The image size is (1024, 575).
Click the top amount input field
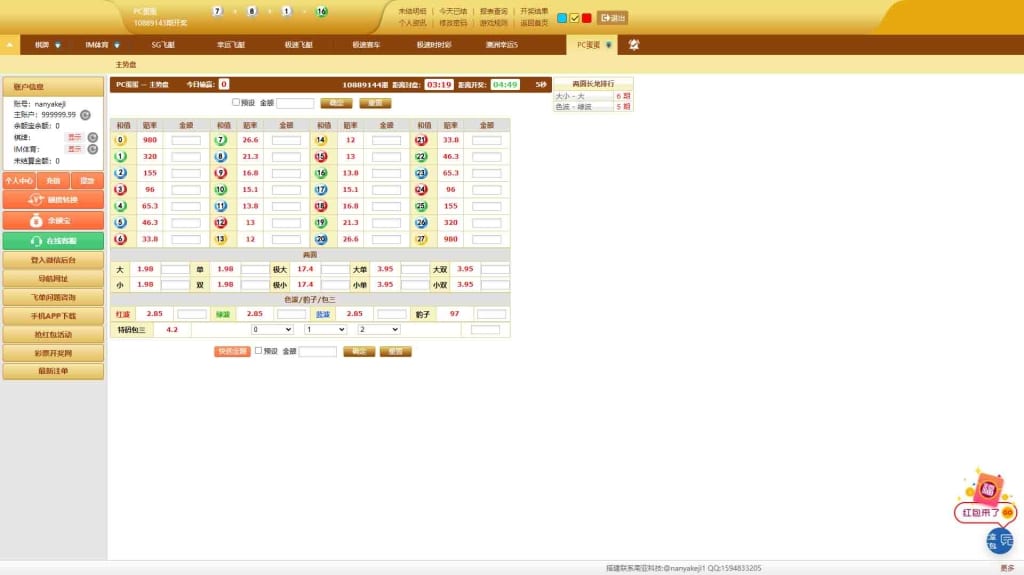point(295,103)
